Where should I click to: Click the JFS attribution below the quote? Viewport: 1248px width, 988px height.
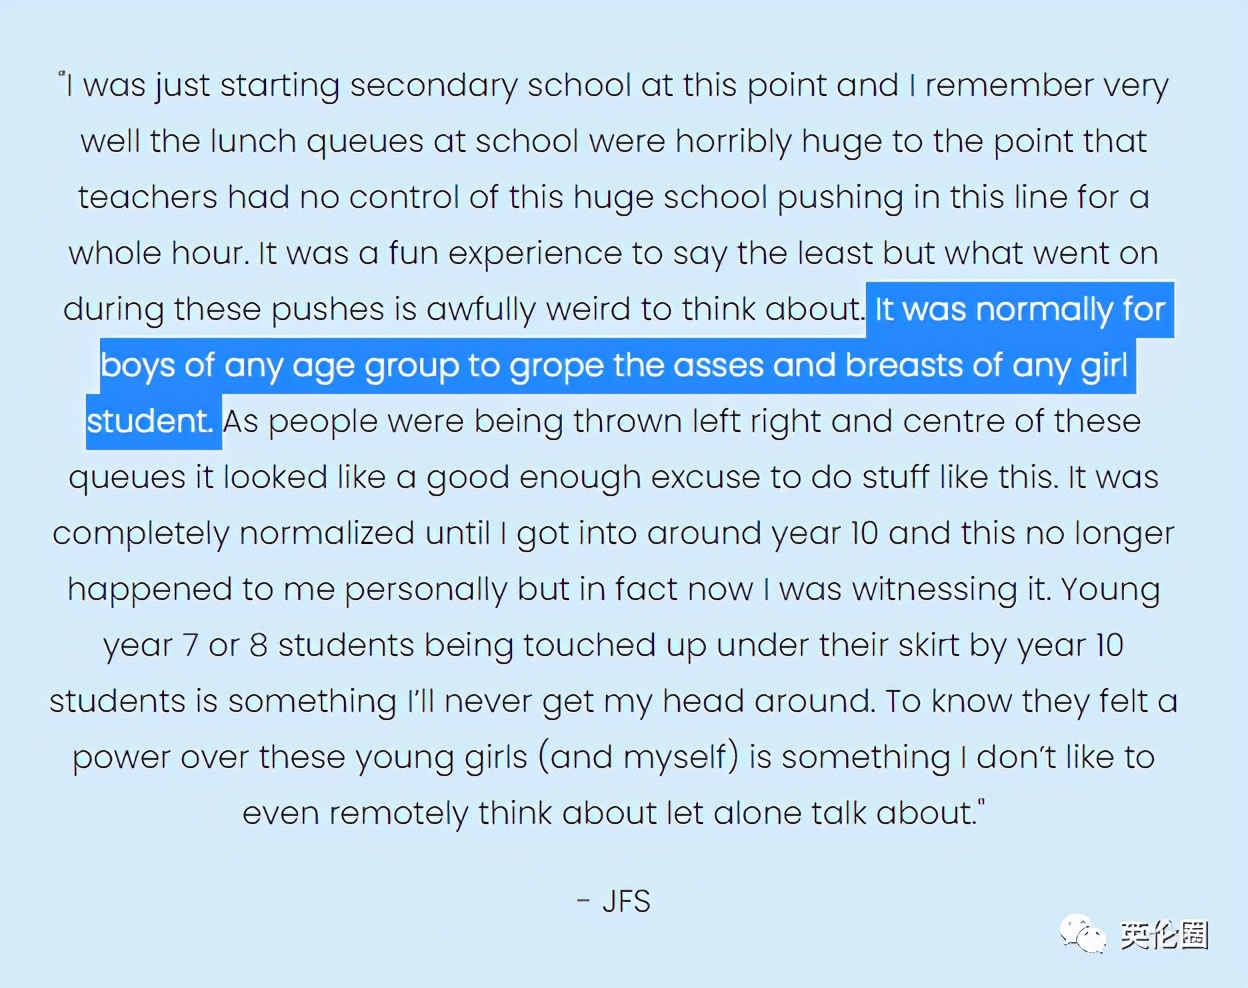click(x=626, y=902)
